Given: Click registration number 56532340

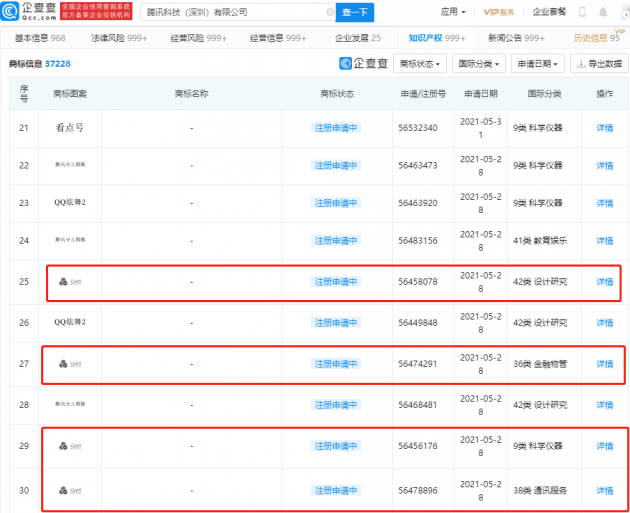Looking at the screenshot, I should click(x=418, y=128).
